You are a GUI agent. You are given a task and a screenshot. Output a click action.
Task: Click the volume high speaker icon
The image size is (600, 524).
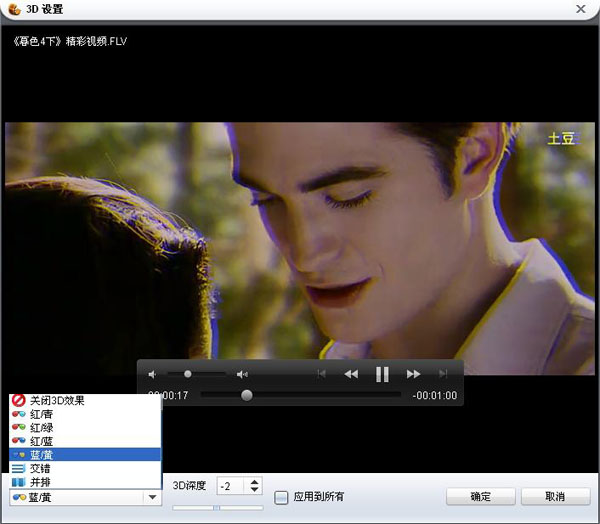click(x=242, y=374)
